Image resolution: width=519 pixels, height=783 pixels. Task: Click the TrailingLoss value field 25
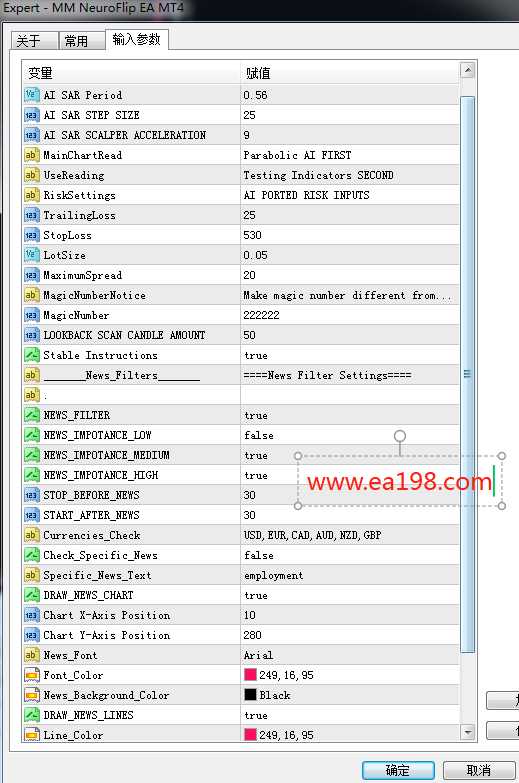coord(350,215)
